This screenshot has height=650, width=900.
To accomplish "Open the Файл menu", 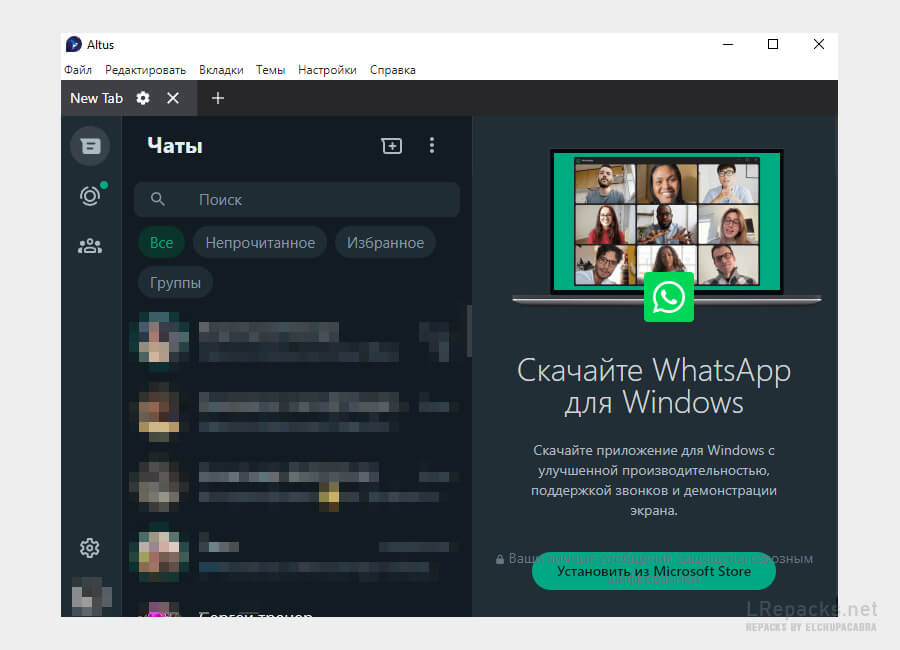I will (77, 70).
